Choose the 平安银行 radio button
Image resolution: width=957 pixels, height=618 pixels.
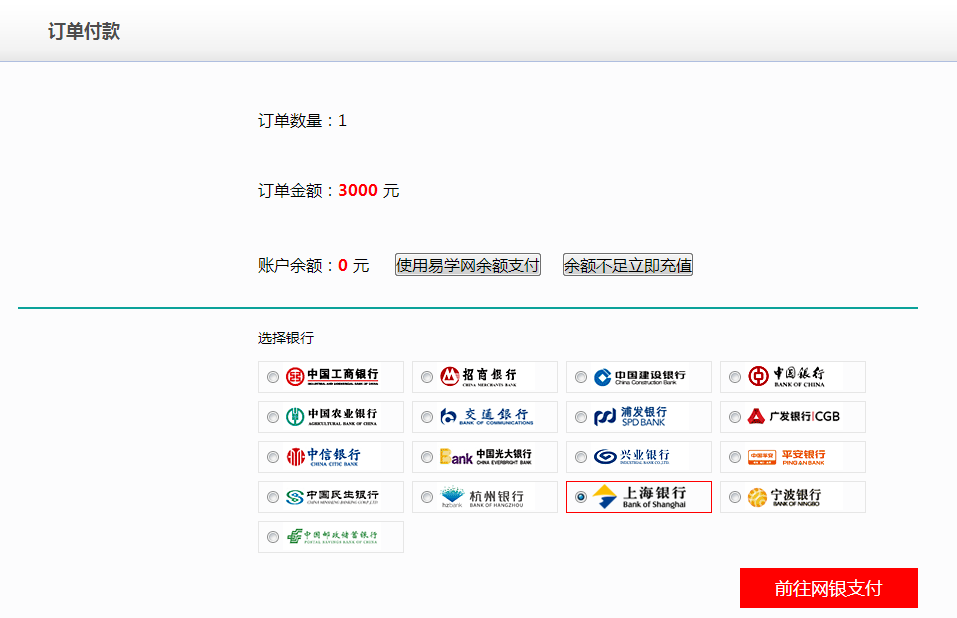click(x=735, y=458)
